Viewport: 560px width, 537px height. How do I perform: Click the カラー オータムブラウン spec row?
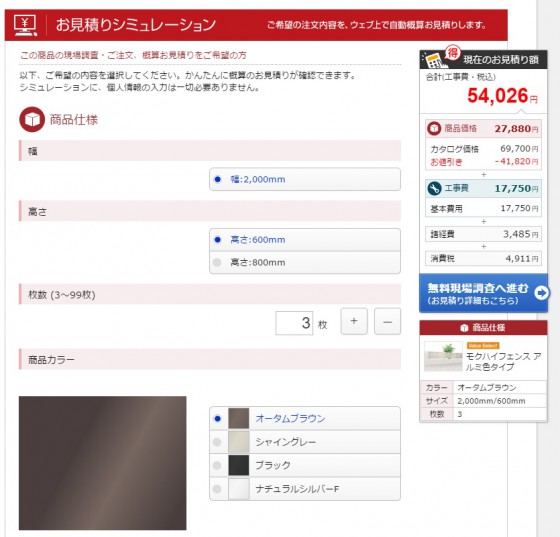coord(483,387)
